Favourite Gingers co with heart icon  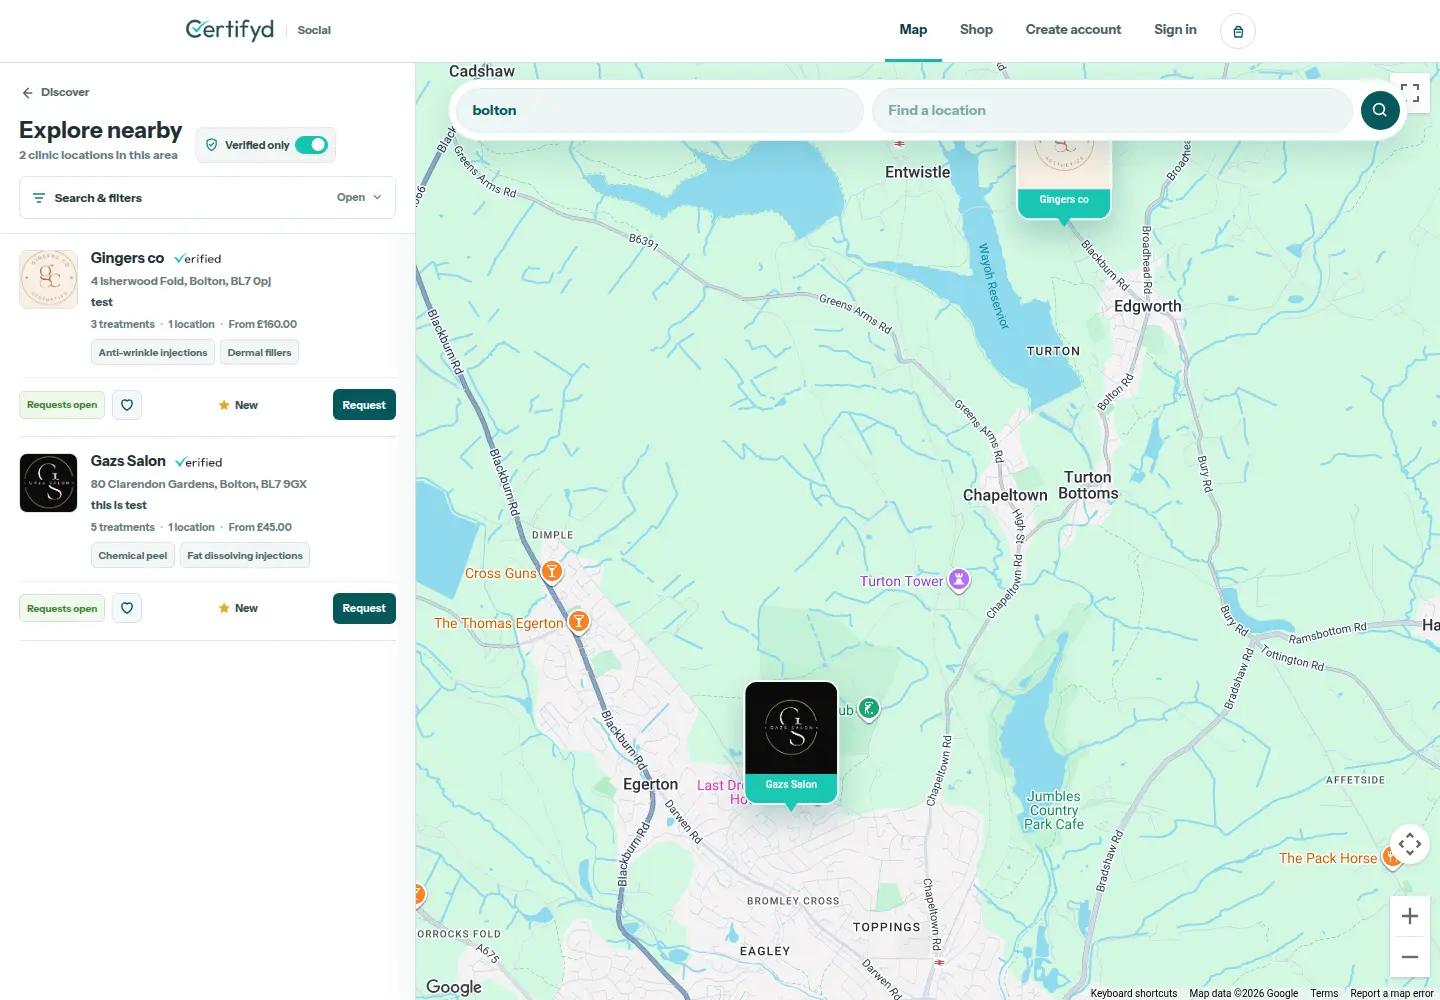(127, 405)
